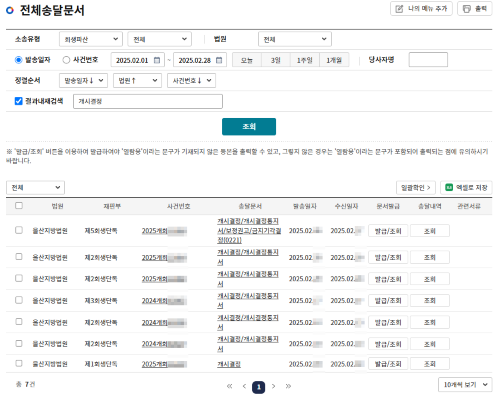Select page 1 in pagination
The height and width of the screenshot is (396, 500).
259,387
